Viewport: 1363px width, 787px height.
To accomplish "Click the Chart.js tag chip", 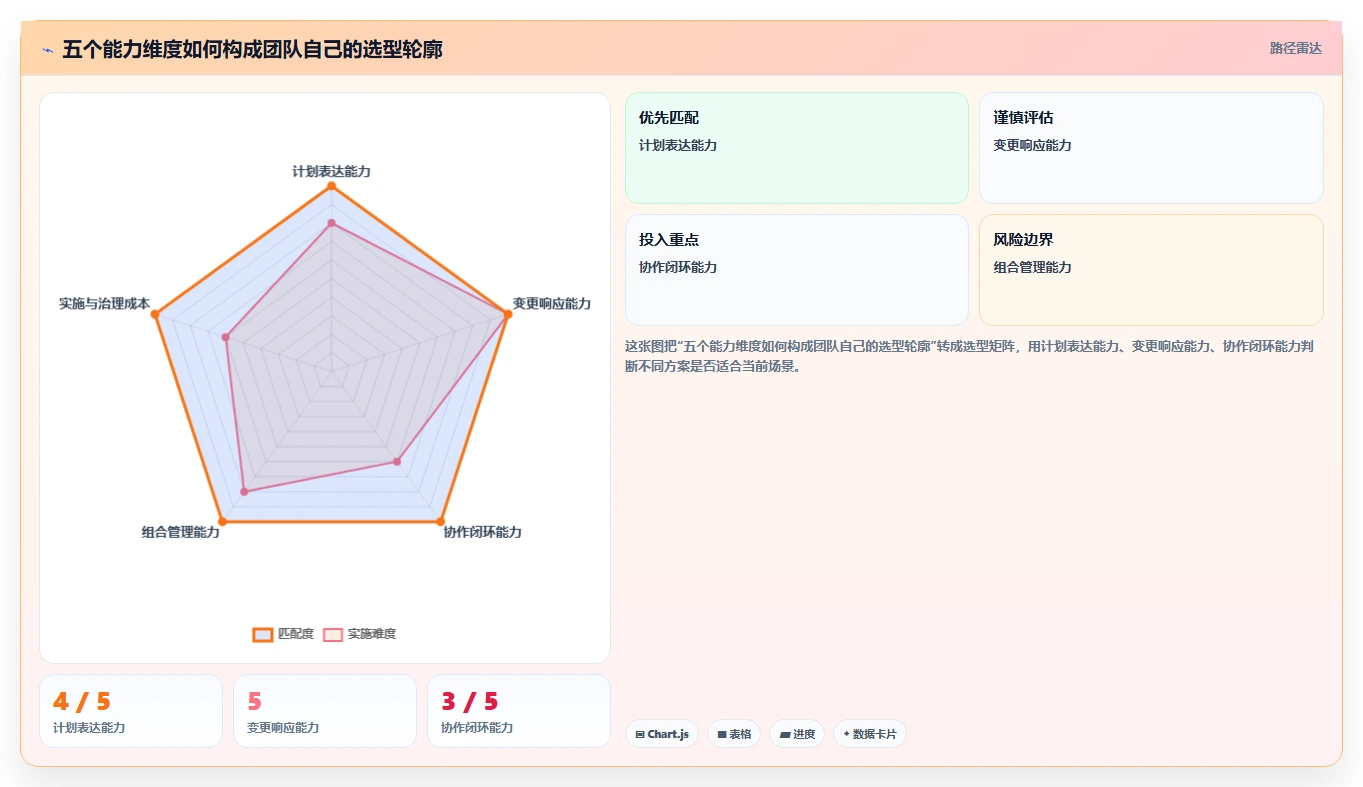I will pyautogui.click(x=662, y=734).
